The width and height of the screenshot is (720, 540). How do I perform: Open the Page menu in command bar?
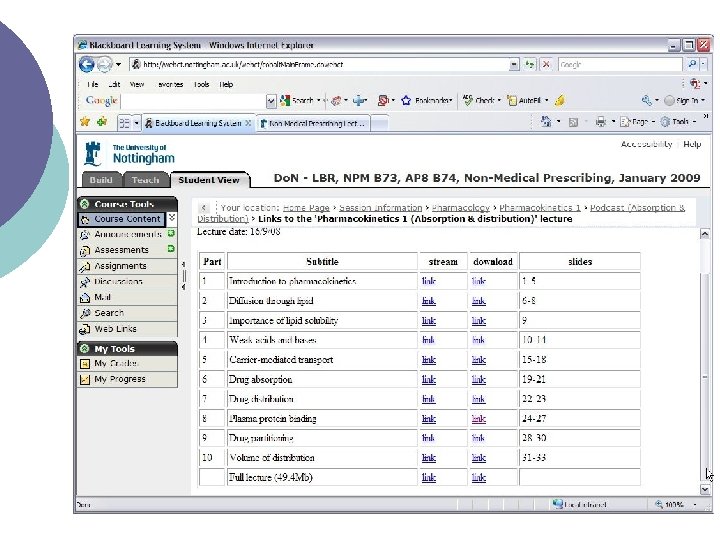click(x=636, y=122)
